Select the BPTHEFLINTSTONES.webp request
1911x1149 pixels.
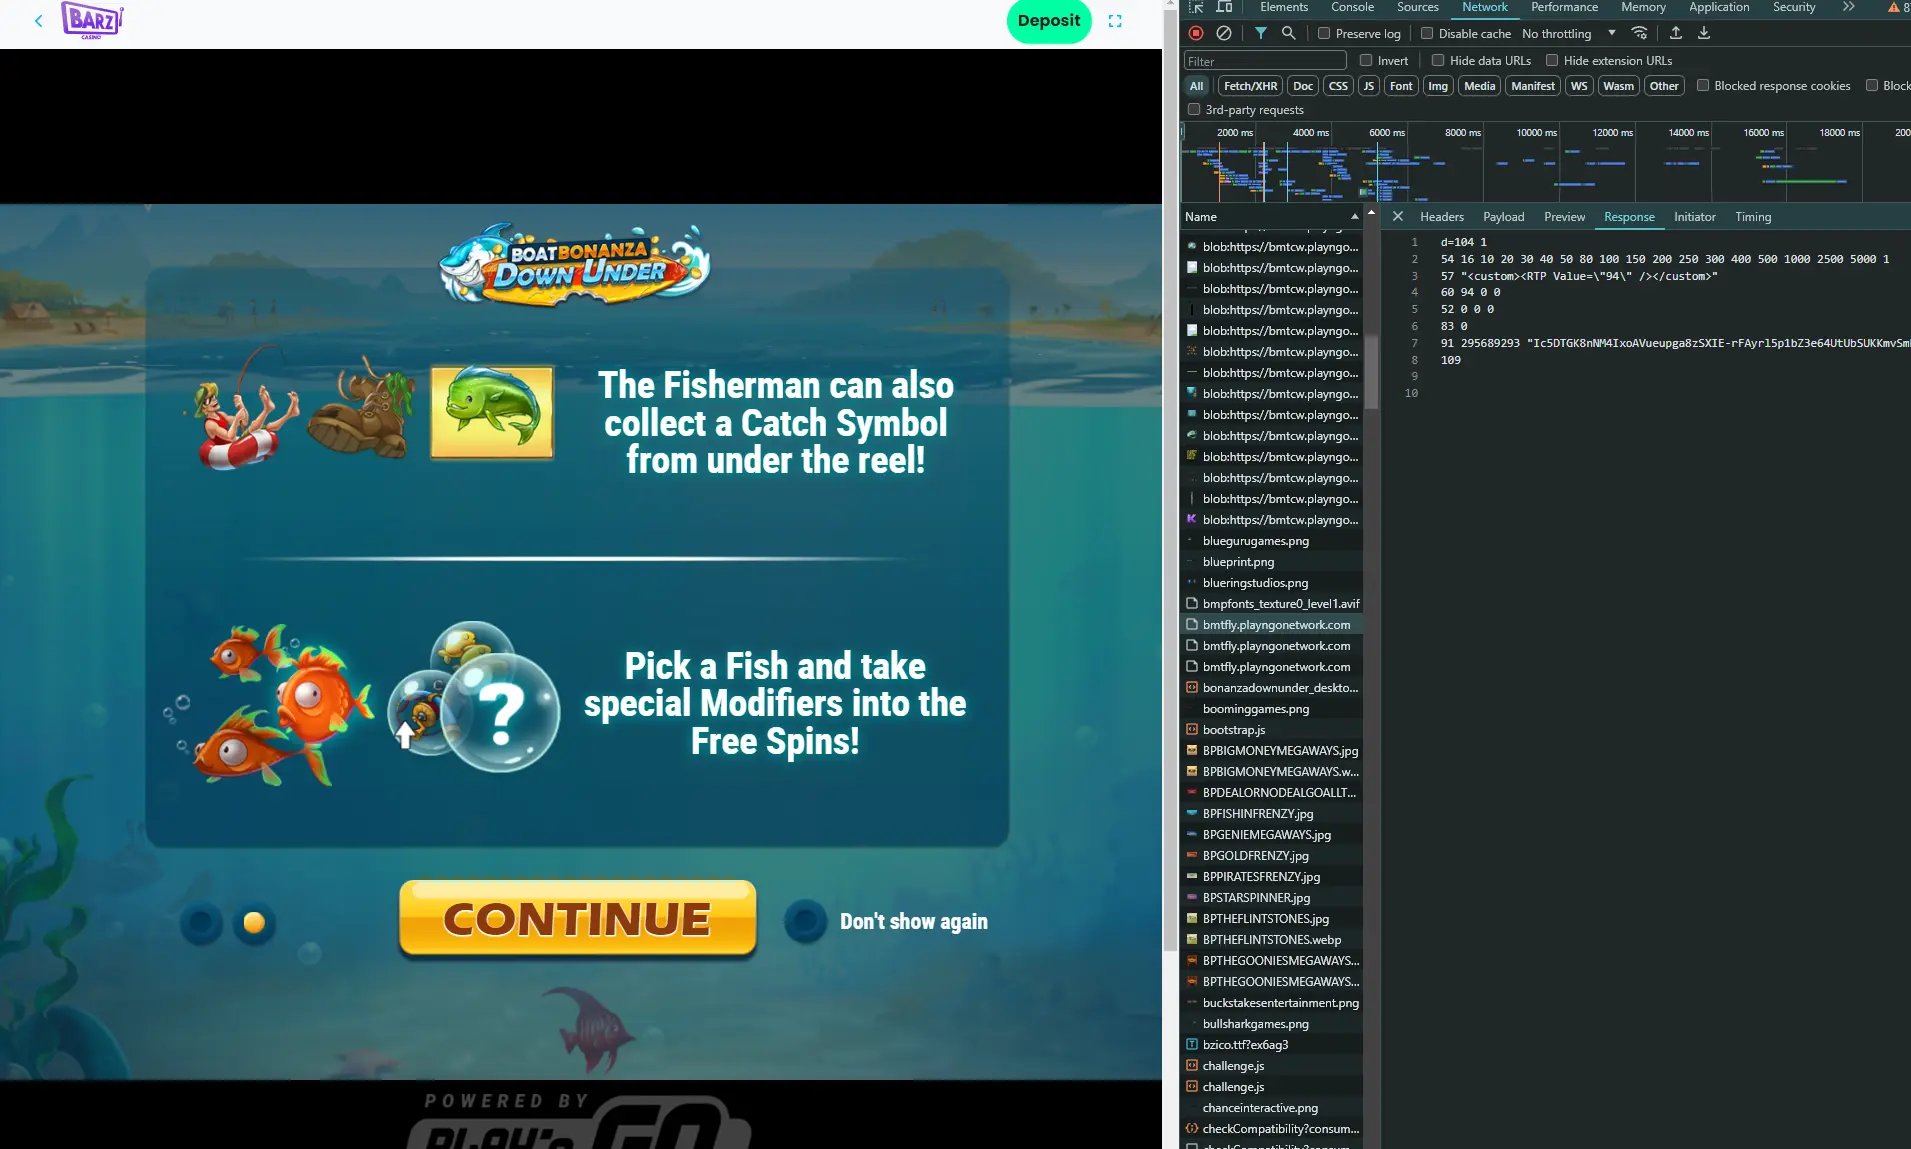[x=1271, y=940]
